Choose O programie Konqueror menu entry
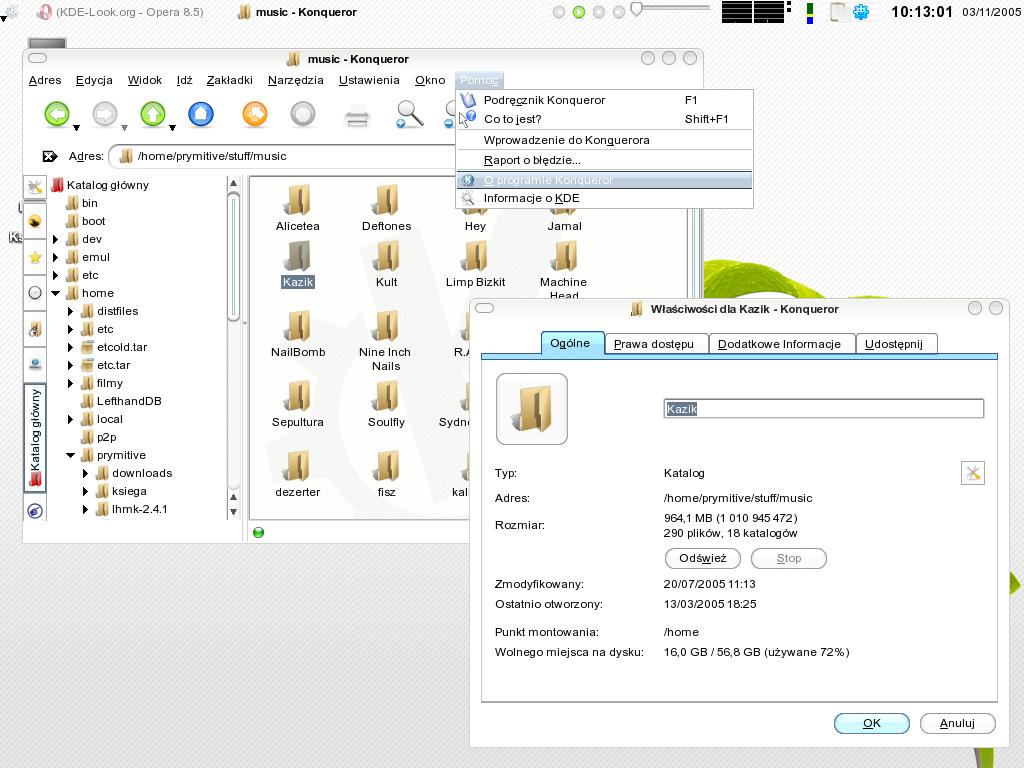The width and height of the screenshot is (1024, 768). 605,180
